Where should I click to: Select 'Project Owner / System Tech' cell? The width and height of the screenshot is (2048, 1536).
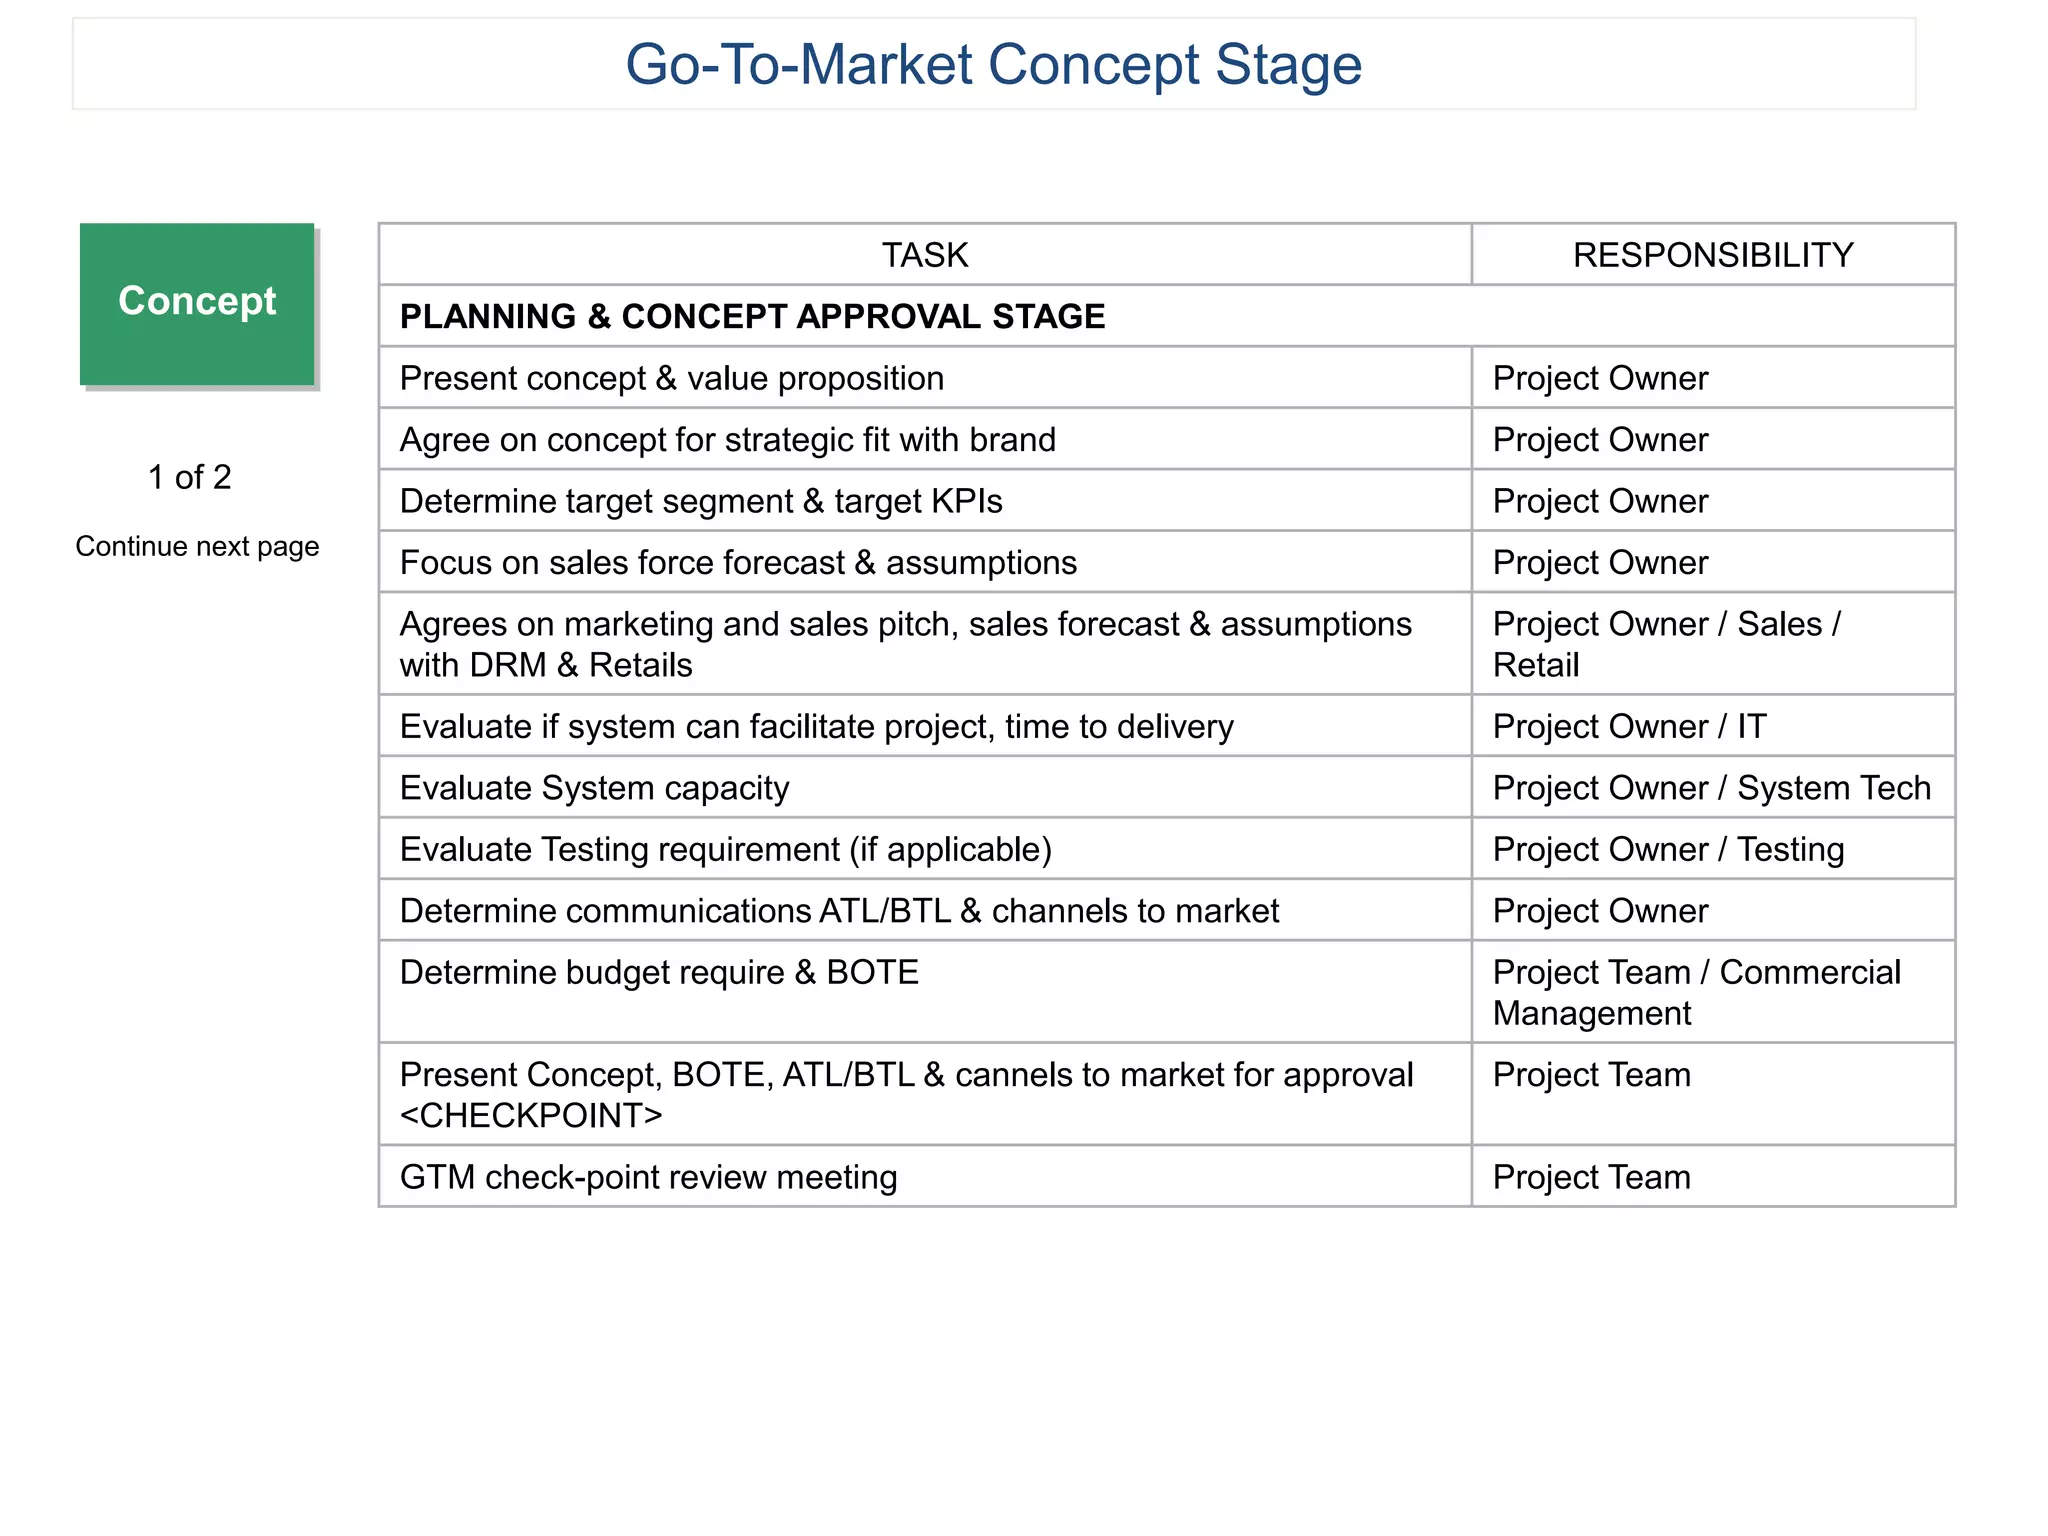[1713, 787]
